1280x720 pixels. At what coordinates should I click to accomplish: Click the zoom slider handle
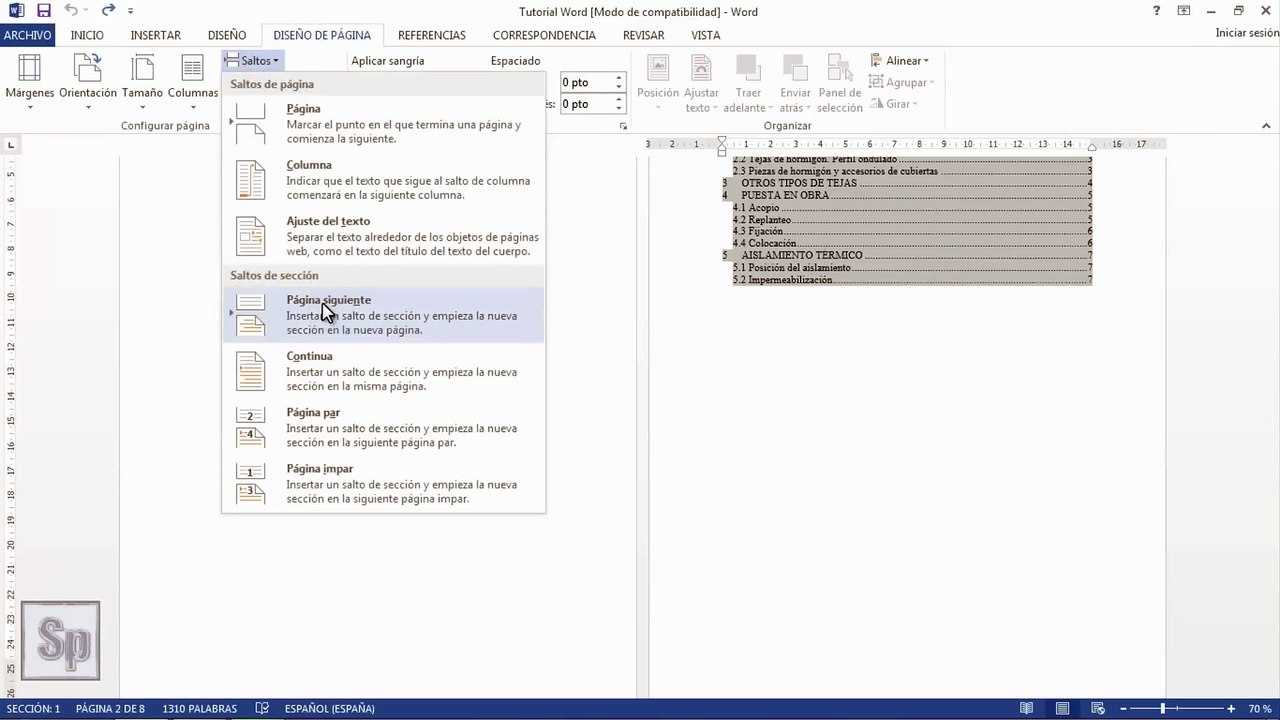1162,708
